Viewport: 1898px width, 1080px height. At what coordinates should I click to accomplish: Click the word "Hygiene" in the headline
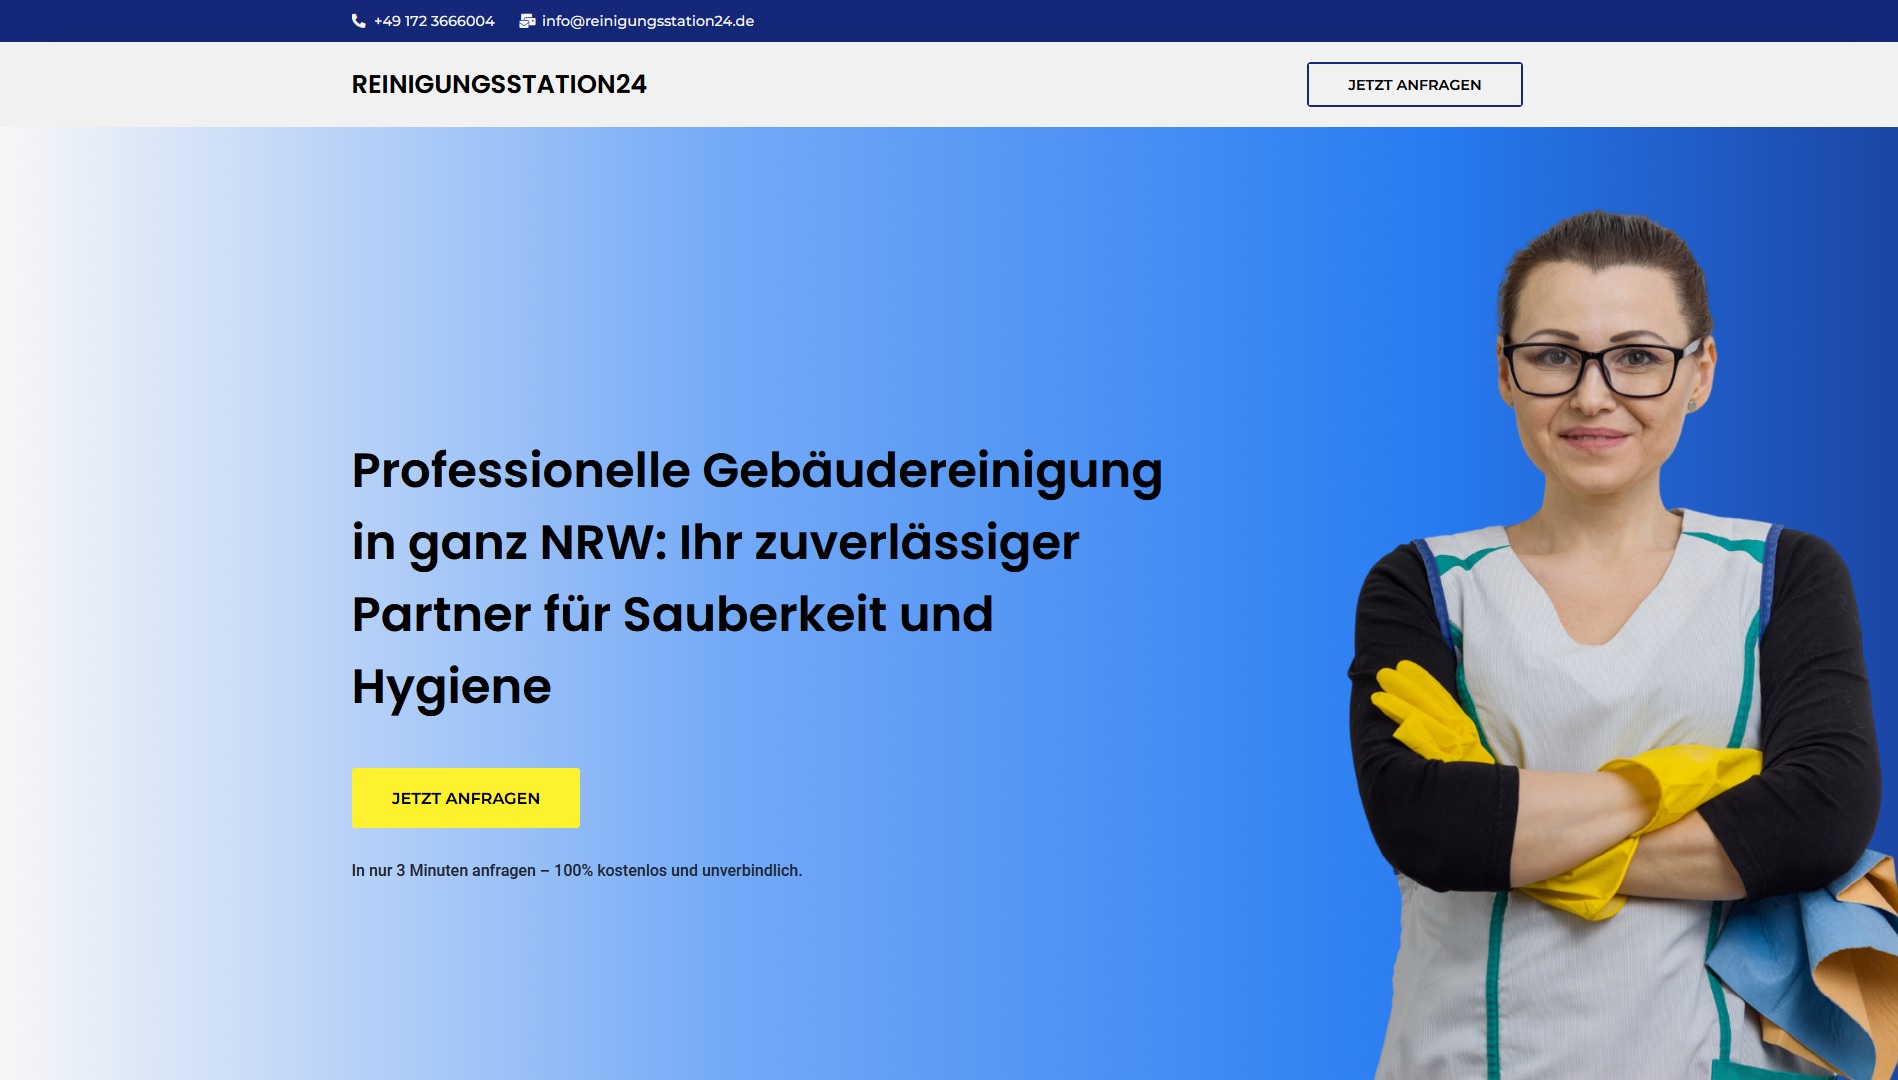451,688
